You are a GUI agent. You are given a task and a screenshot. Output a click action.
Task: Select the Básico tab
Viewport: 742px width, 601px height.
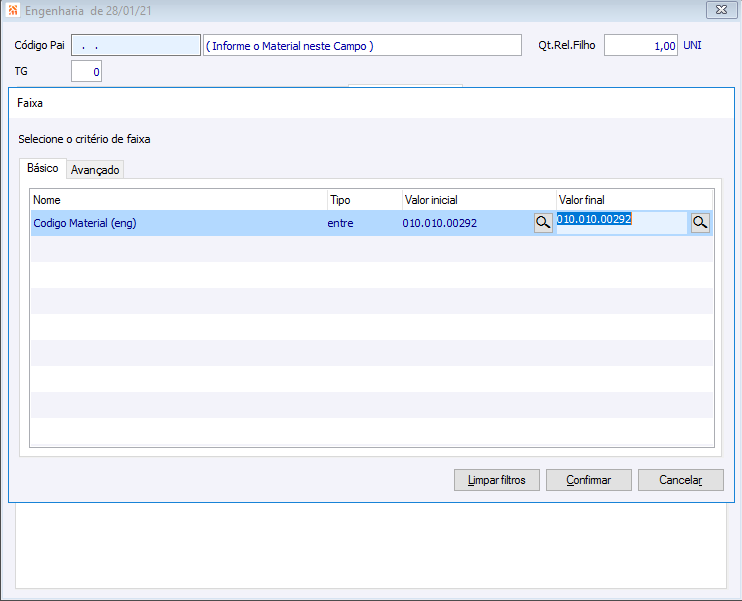pyautogui.click(x=43, y=168)
